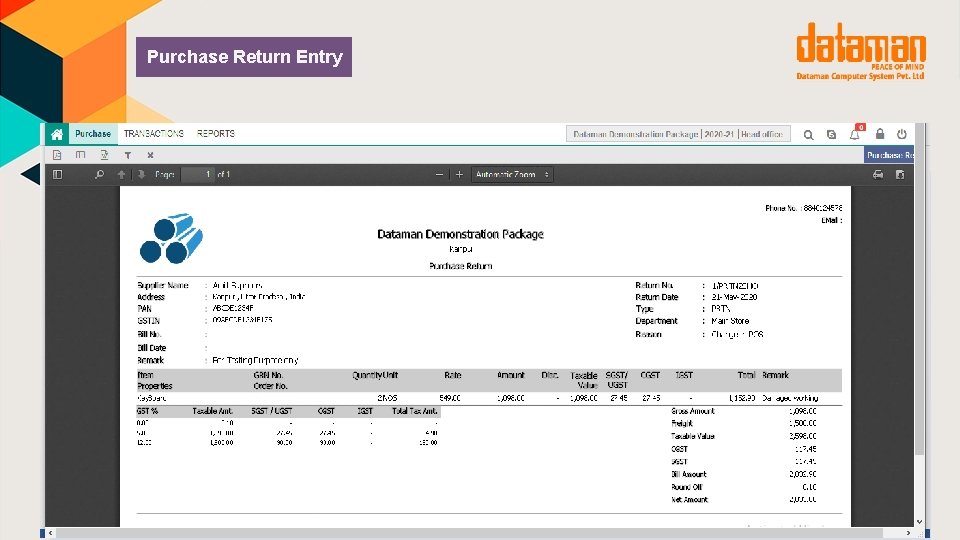The height and width of the screenshot is (540, 960).
Task: Click the 'Total Tax Amt.' column header
Action: [x=414, y=411]
